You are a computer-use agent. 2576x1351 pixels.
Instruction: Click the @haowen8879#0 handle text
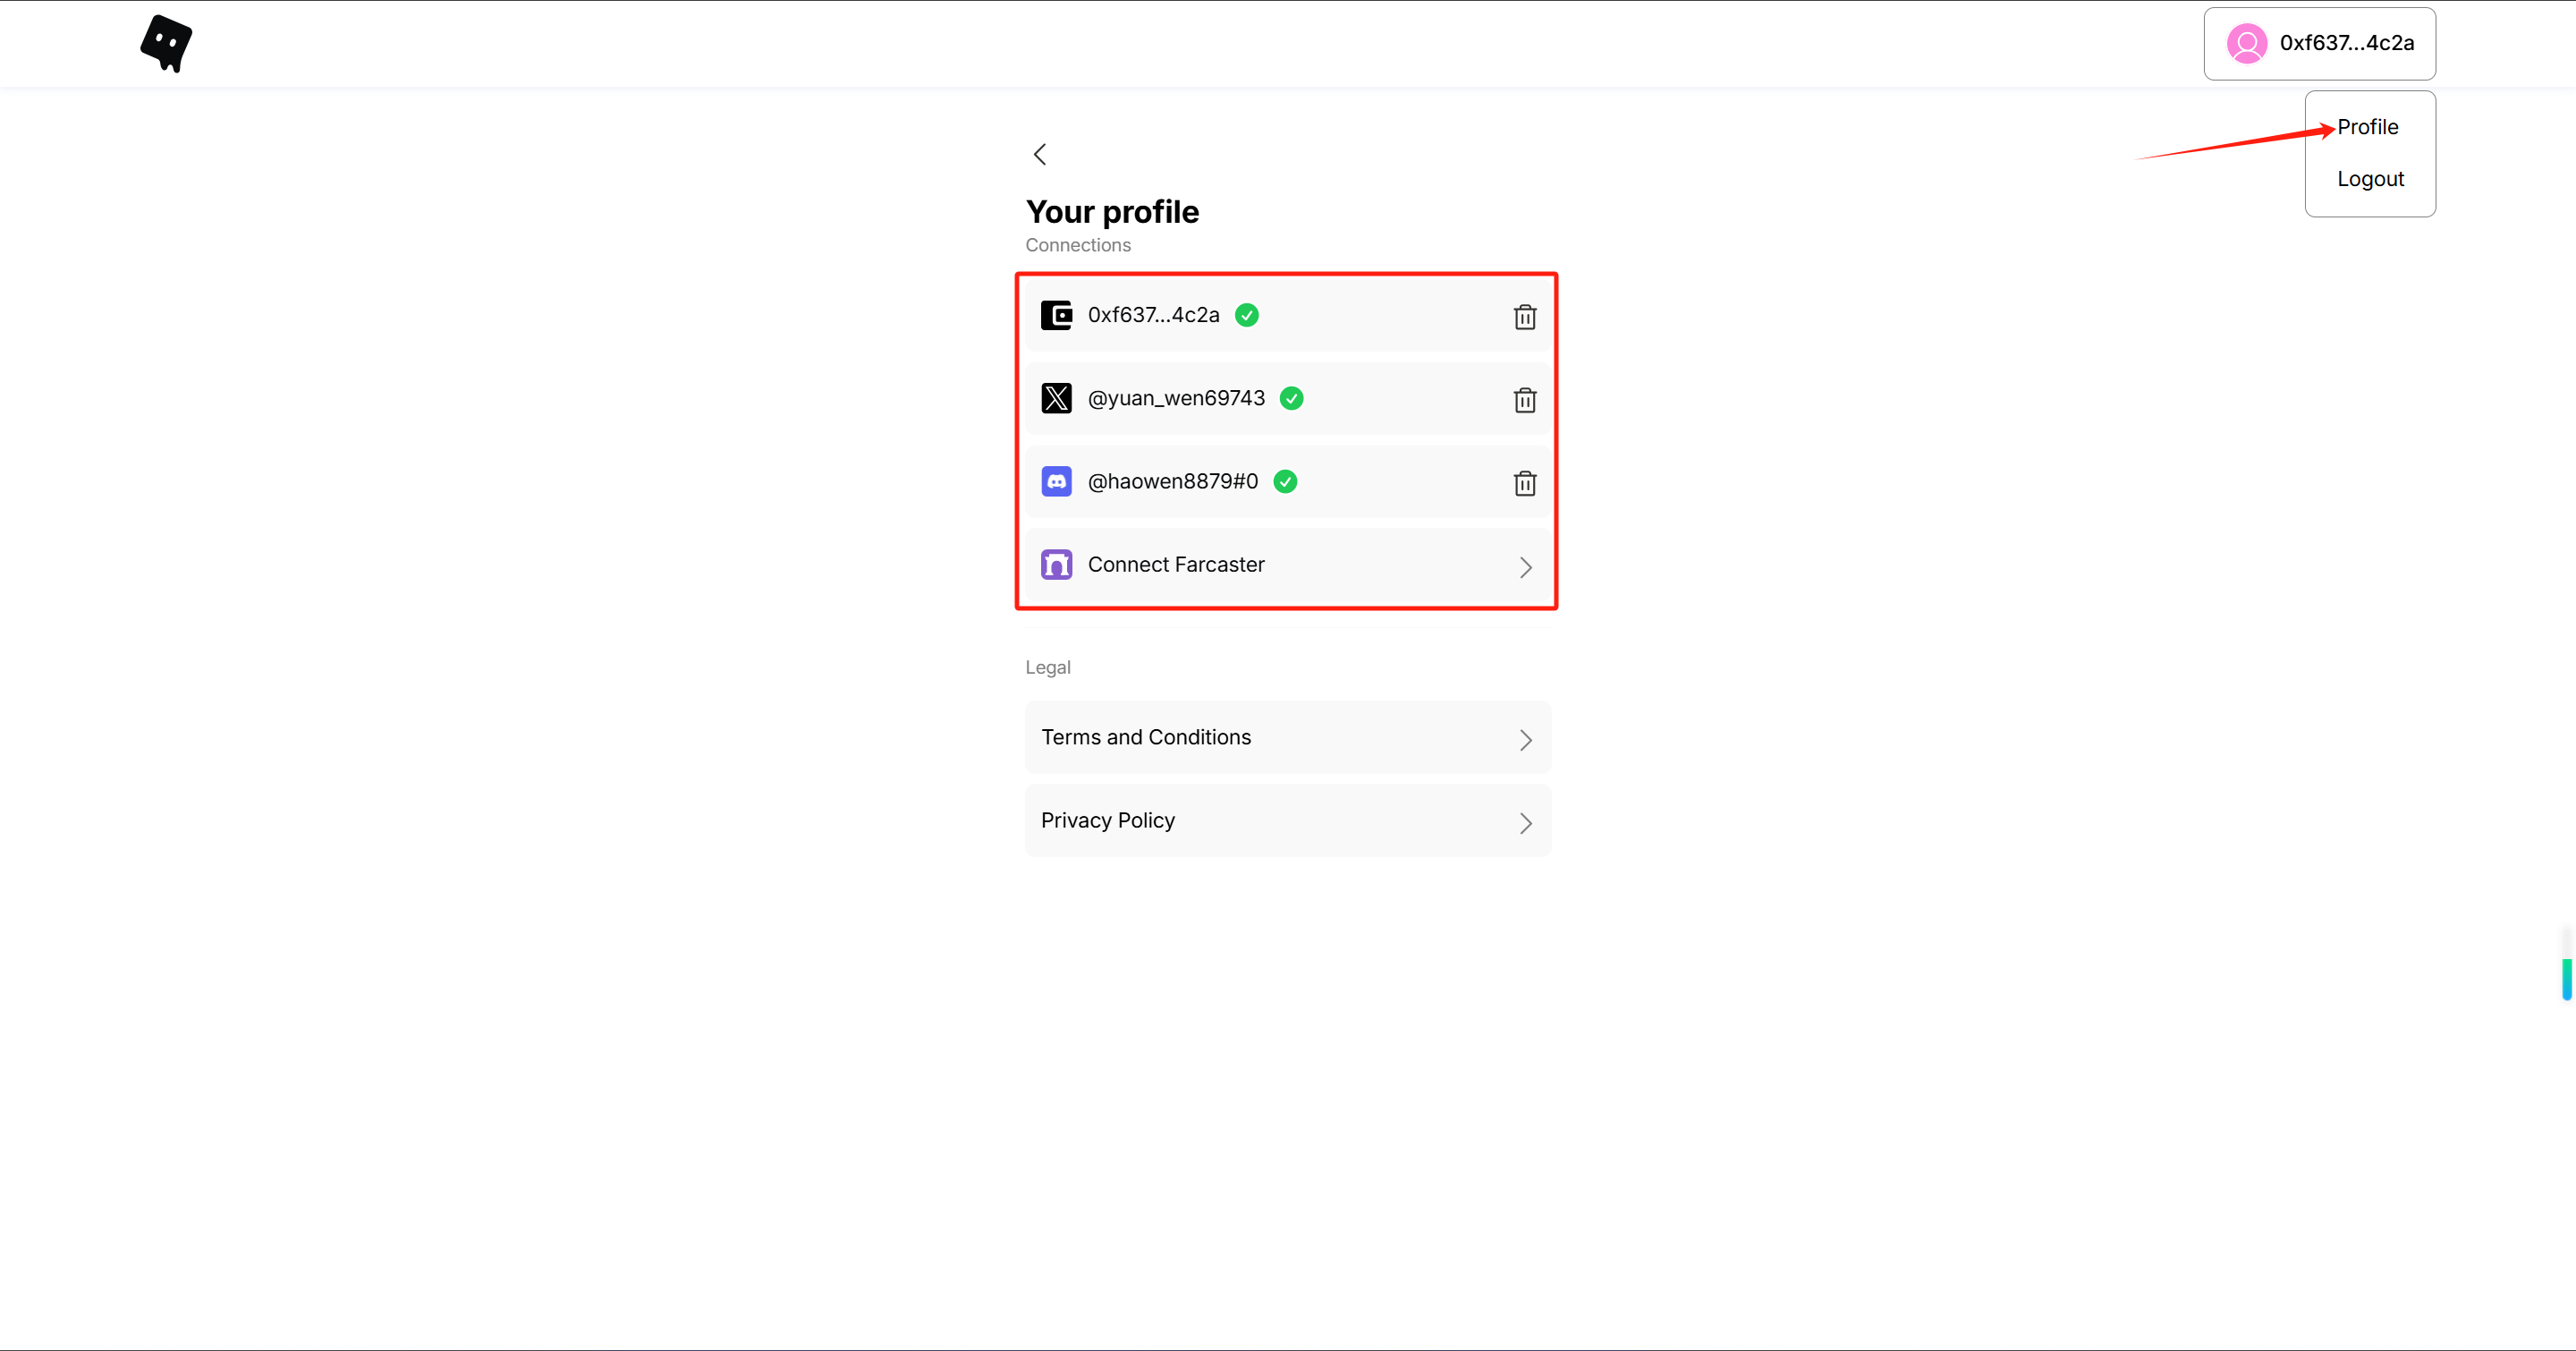1172,481
